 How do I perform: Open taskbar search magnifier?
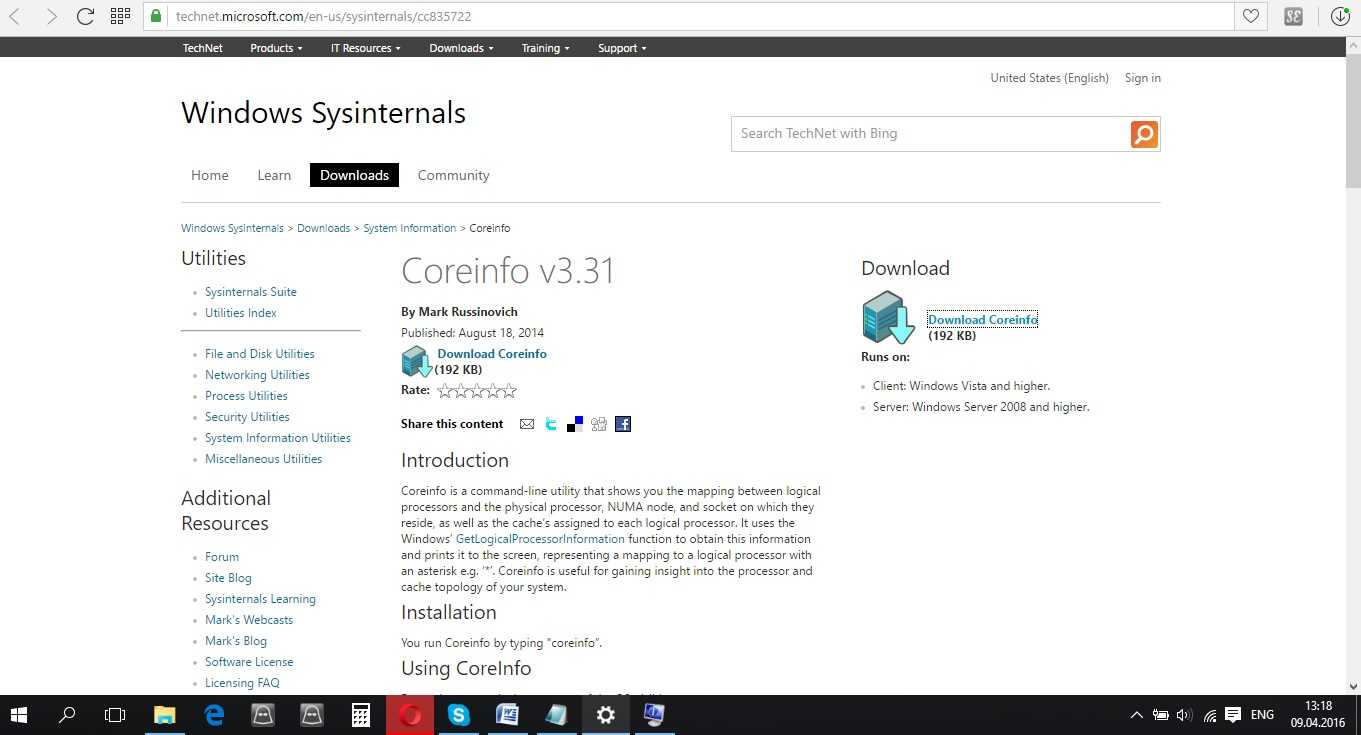pyautogui.click(x=68, y=715)
